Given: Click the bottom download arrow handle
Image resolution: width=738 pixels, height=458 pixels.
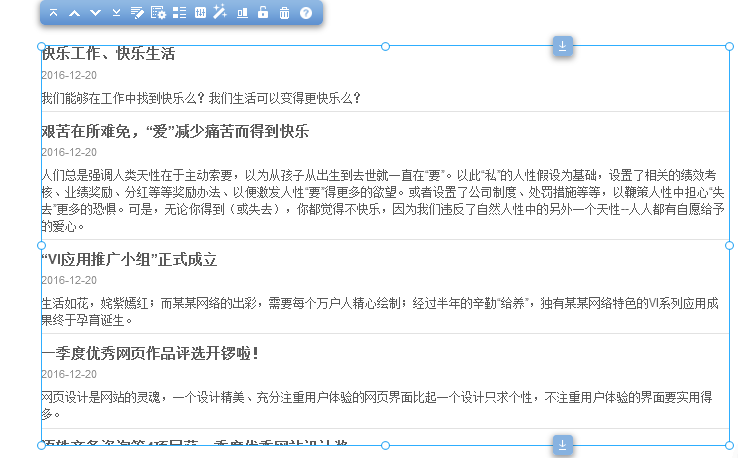Looking at the screenshot, I should click(563, 445).
